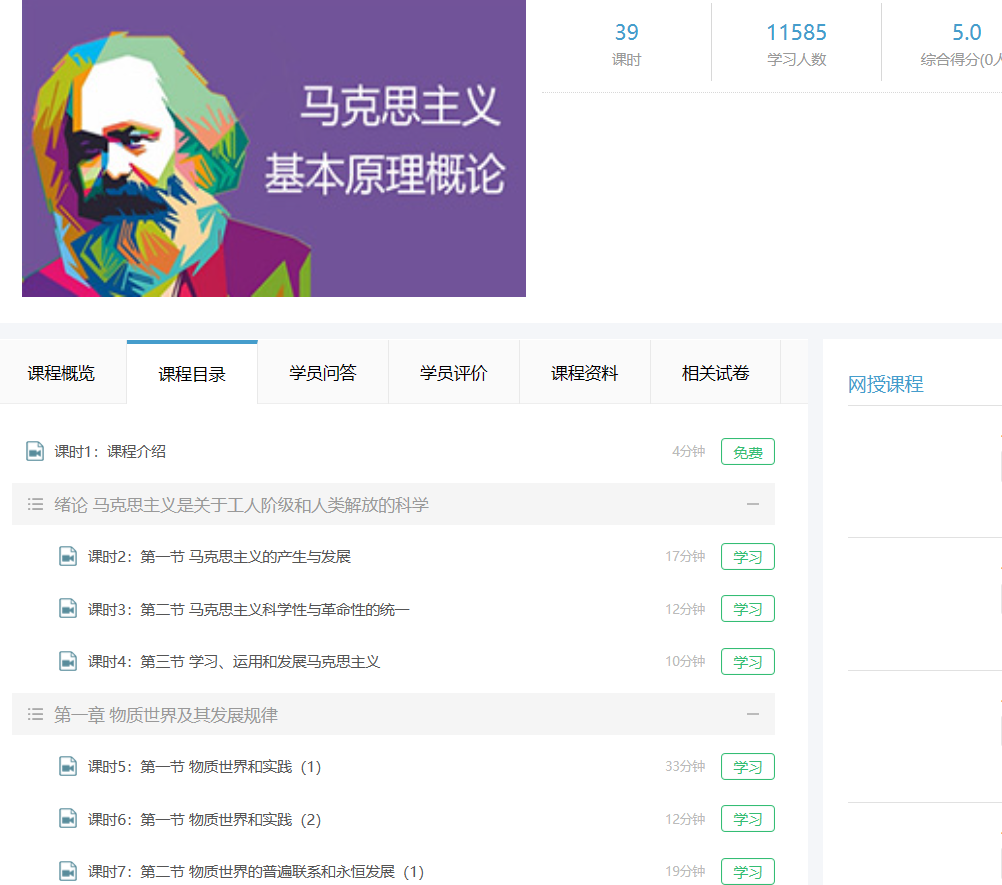Click video icon beside 课时3 lesson
The height and width of the screenshot is (885, 1002).
pyautogui.click(x=68, y=608)
